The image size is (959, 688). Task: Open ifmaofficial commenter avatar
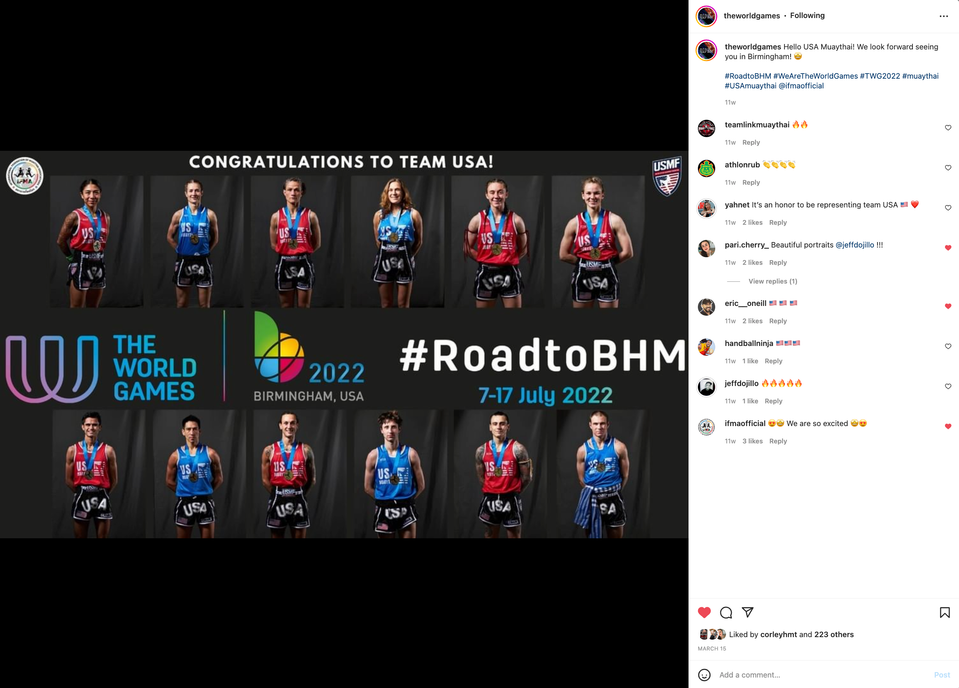[x=706, y=427]
